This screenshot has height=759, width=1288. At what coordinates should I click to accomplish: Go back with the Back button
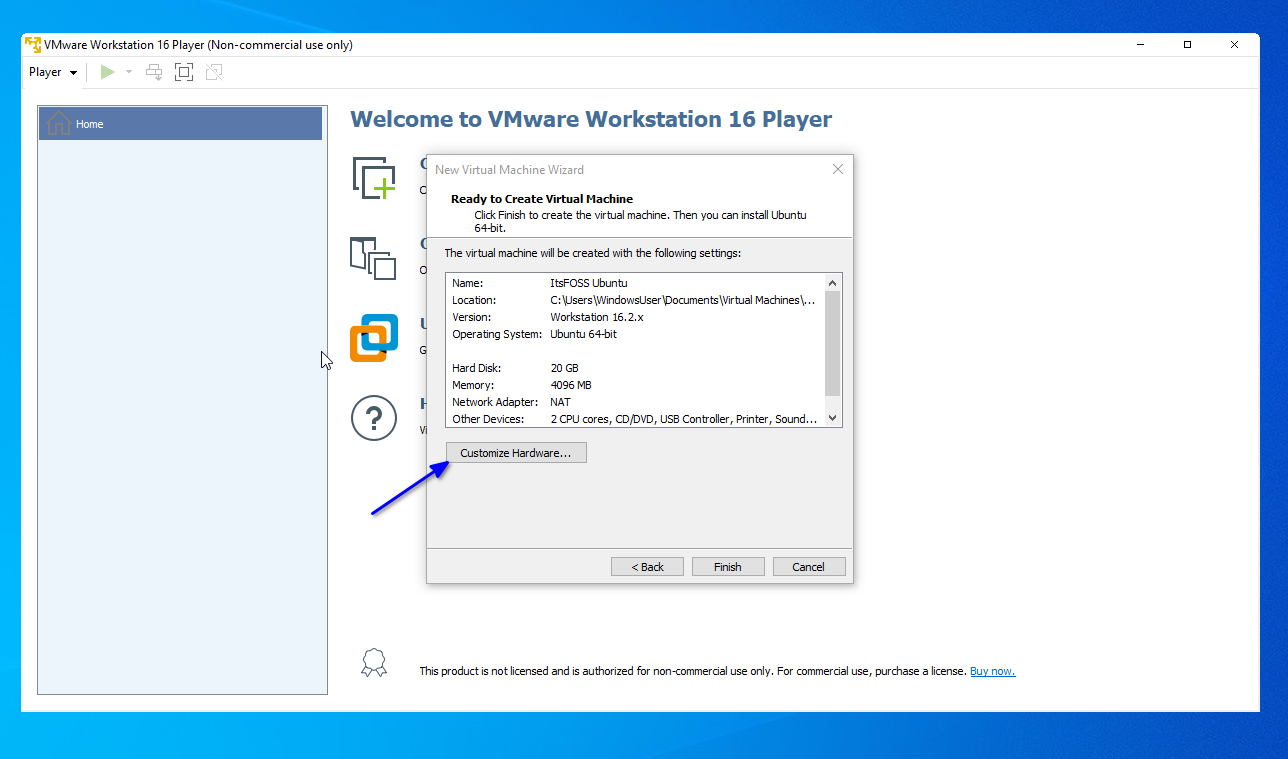pos(647,566)
